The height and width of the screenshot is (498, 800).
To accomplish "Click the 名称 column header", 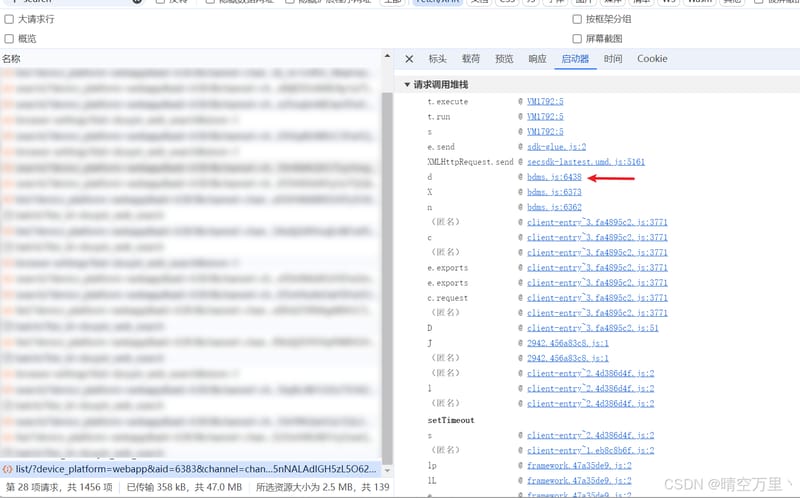I will tap(11, 59).
